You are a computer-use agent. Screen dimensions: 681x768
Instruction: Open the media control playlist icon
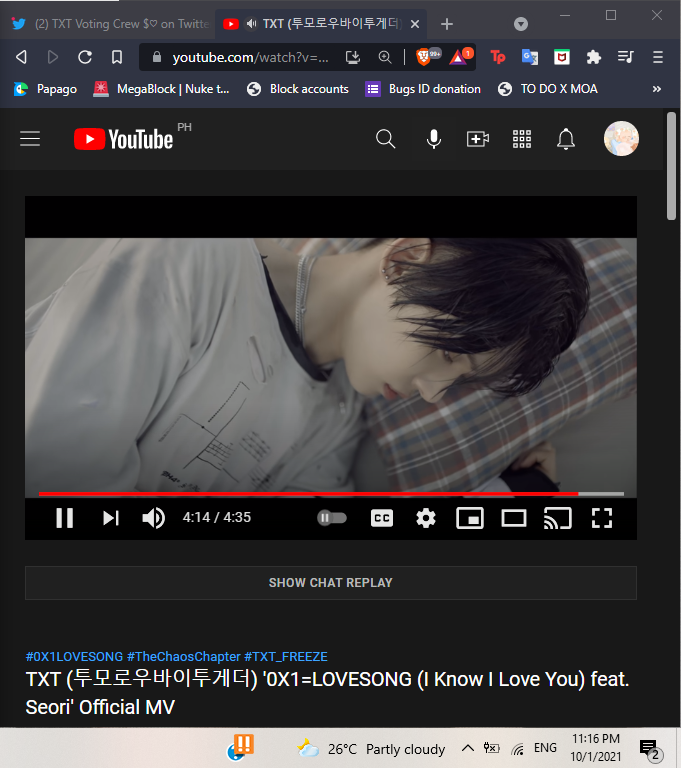626,57
